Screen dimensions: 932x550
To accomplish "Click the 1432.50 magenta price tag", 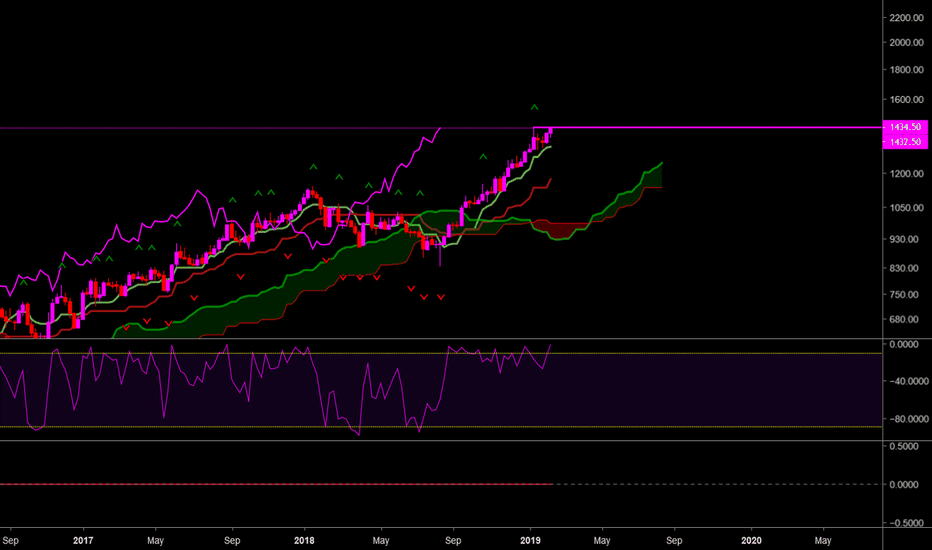I will 905,142.
